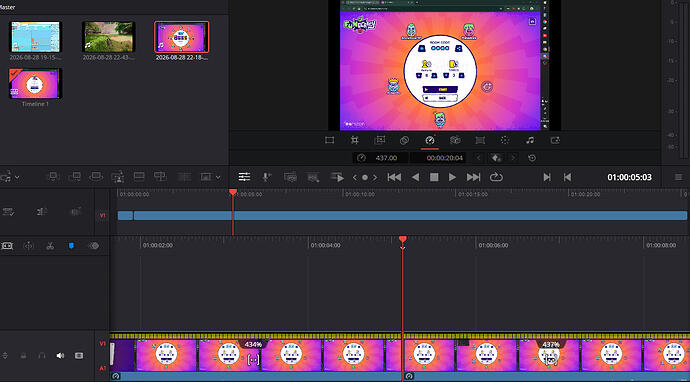Click the Ripple Overwrite edit icon
Screen dimensions: 690x382
click(95, 177)
